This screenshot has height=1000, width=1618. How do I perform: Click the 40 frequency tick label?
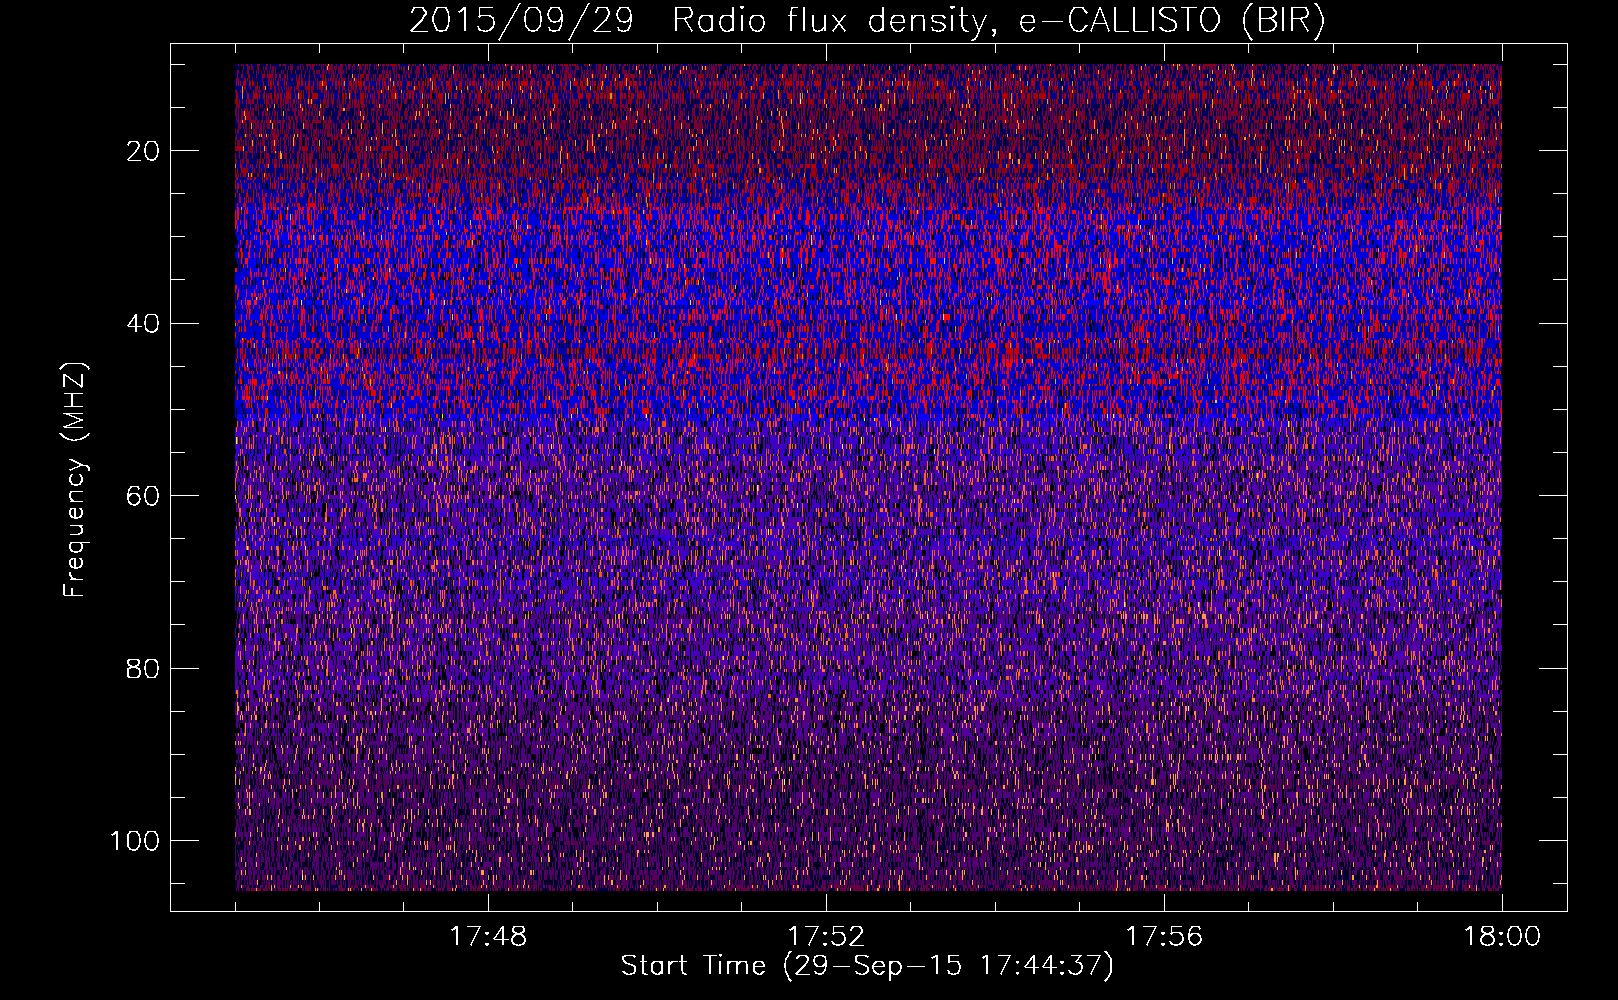[143, 324]
